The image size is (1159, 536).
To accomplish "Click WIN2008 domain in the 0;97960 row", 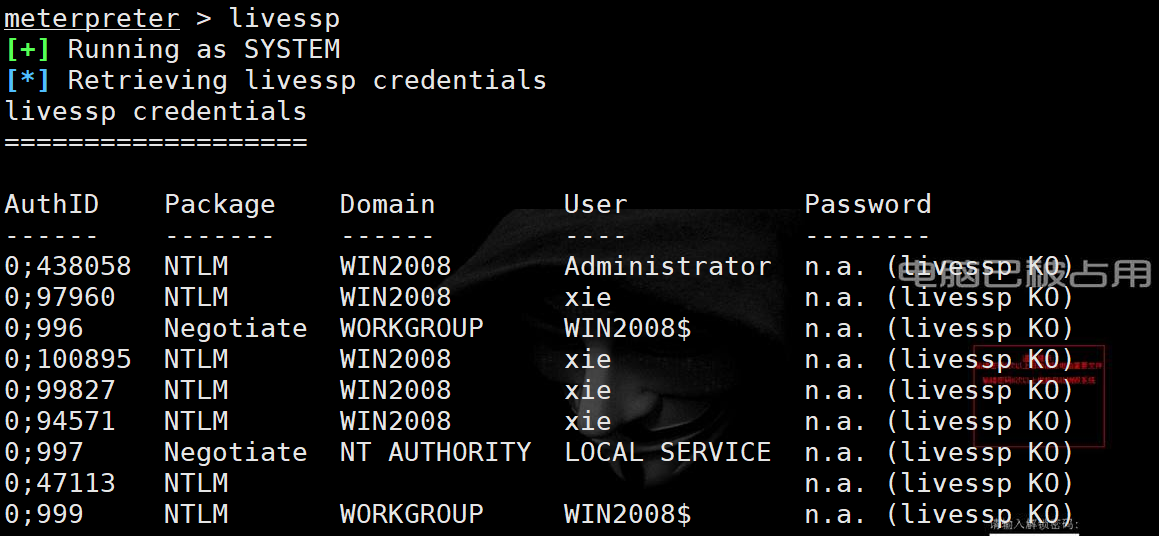I will coord(395,297).
